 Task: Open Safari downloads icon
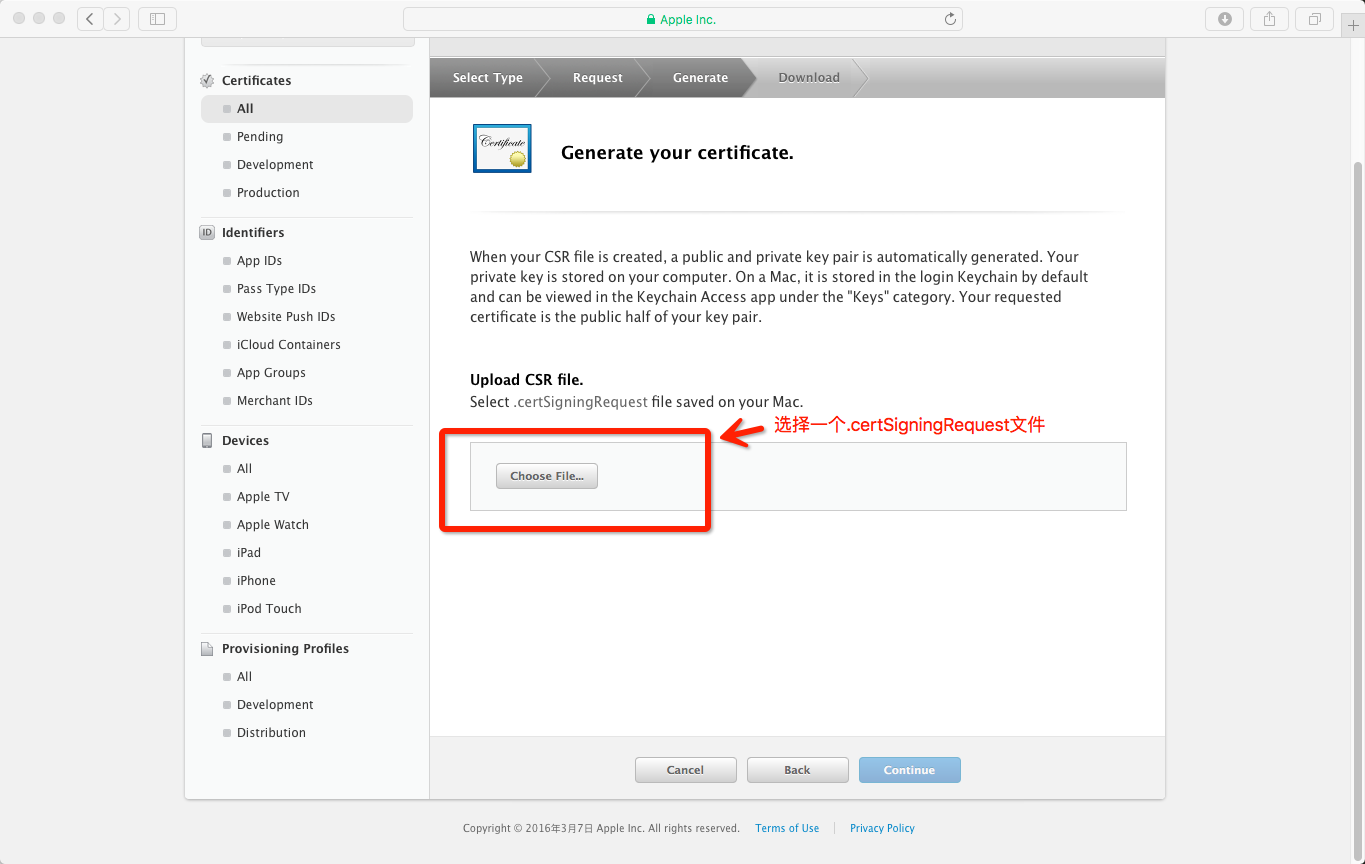click(1225, 18)
